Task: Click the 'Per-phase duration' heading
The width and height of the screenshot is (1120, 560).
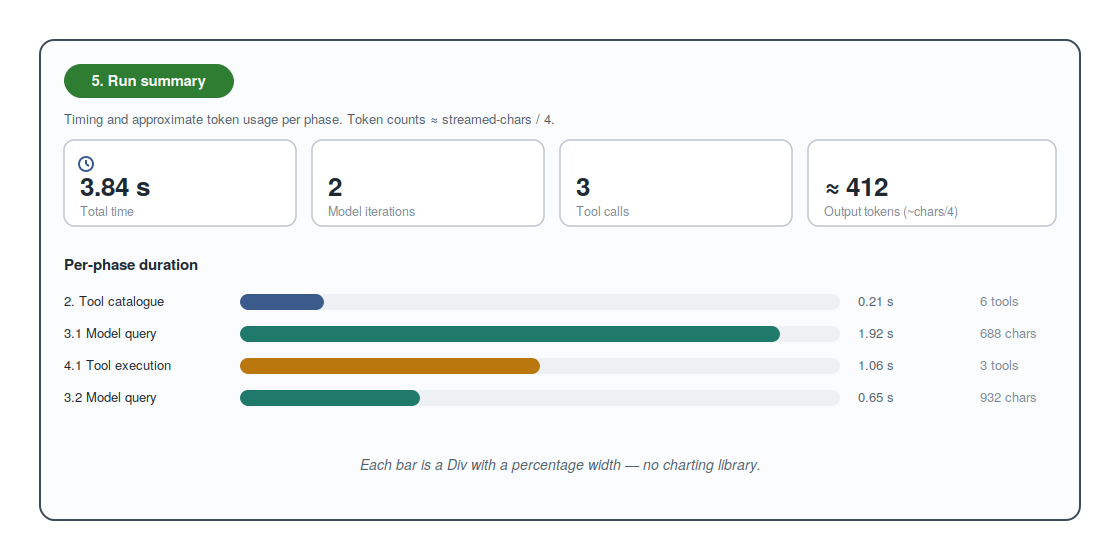Action: pyautogui.click(x=131, y=265)
